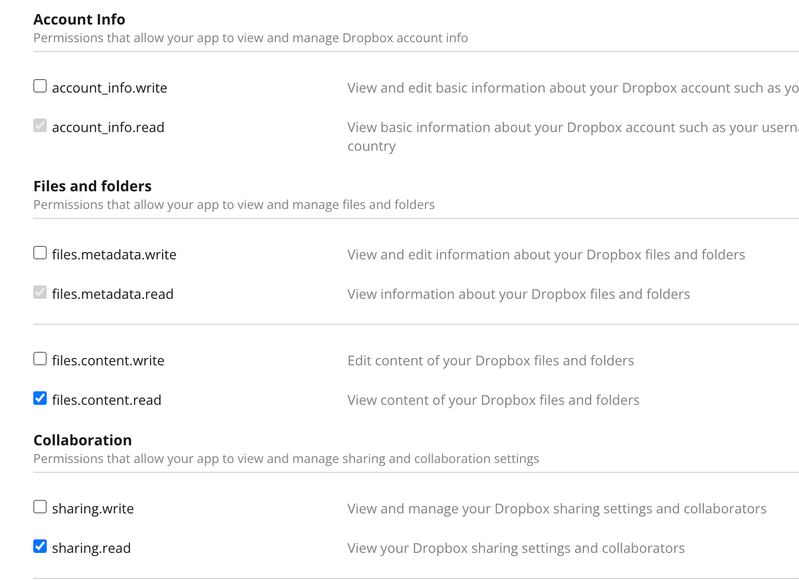Click the Files and folders heading
The width and height of the screenshot is (799, 580).
coord(92,186)
